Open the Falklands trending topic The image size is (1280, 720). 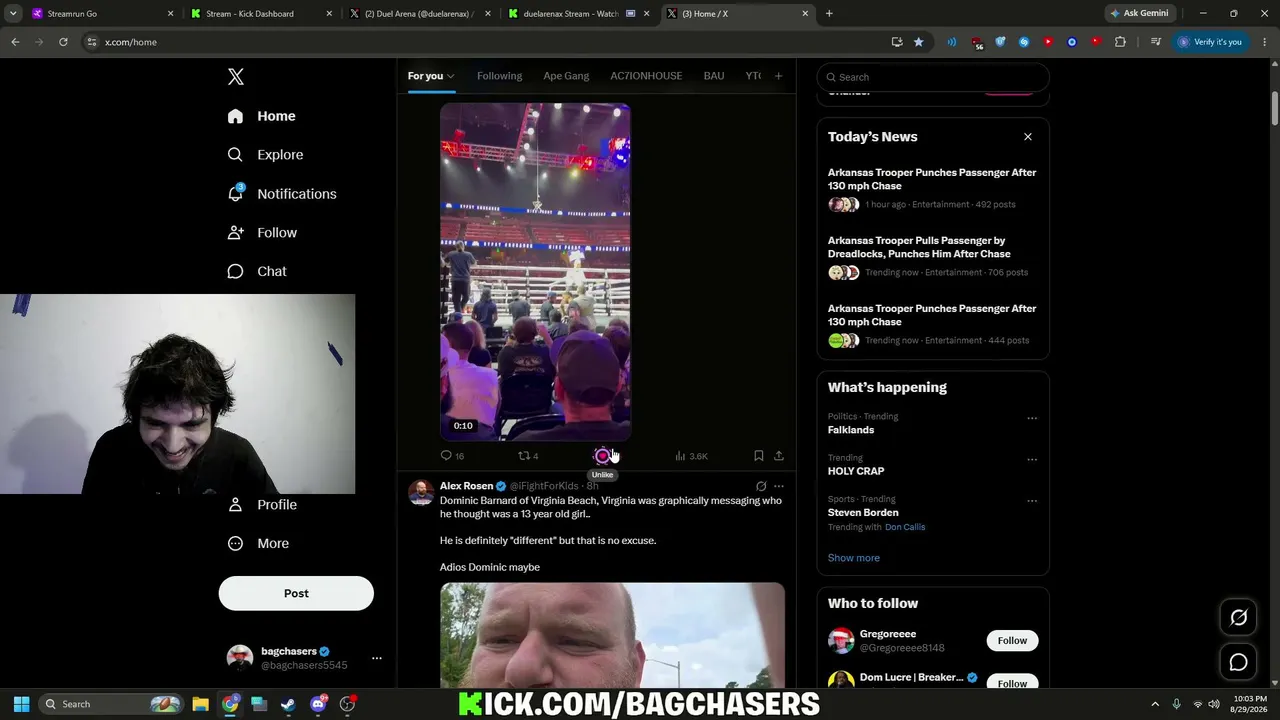tap(851, 430)
